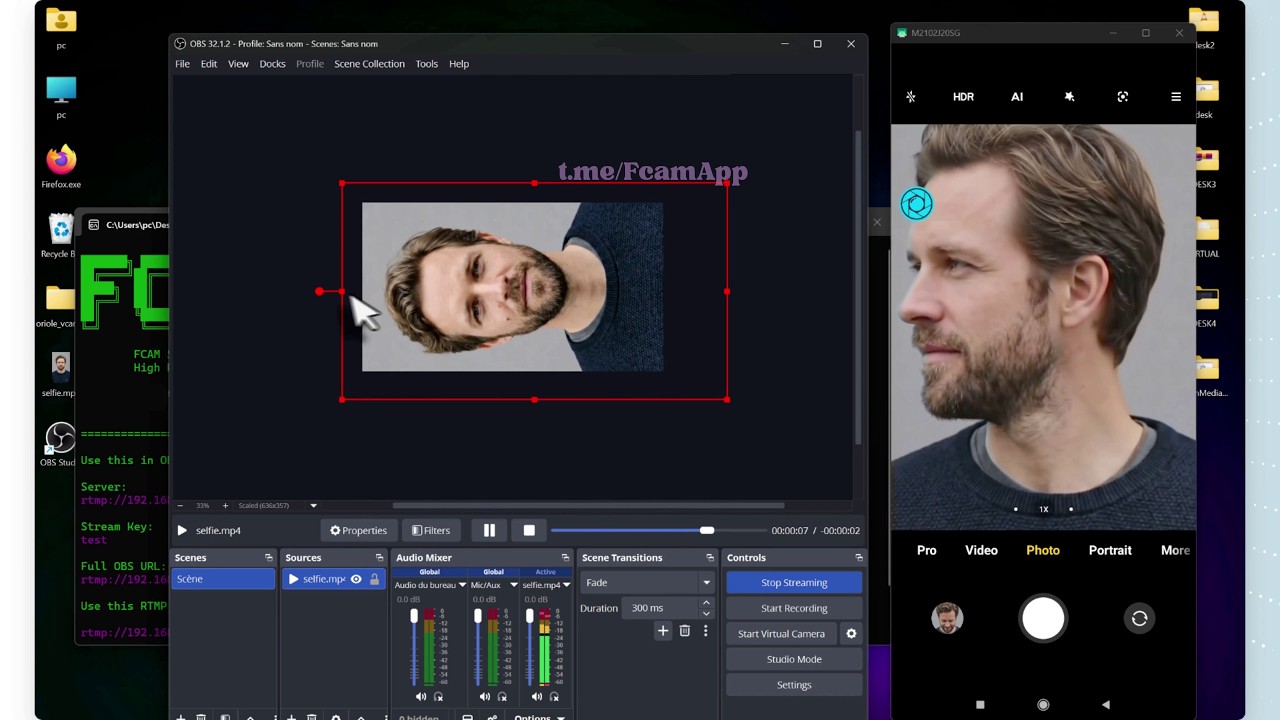This screenshot has width=1280, height=720.
Task: Tap the Google Lens scan icon
Action: [x=1123, y=97]
